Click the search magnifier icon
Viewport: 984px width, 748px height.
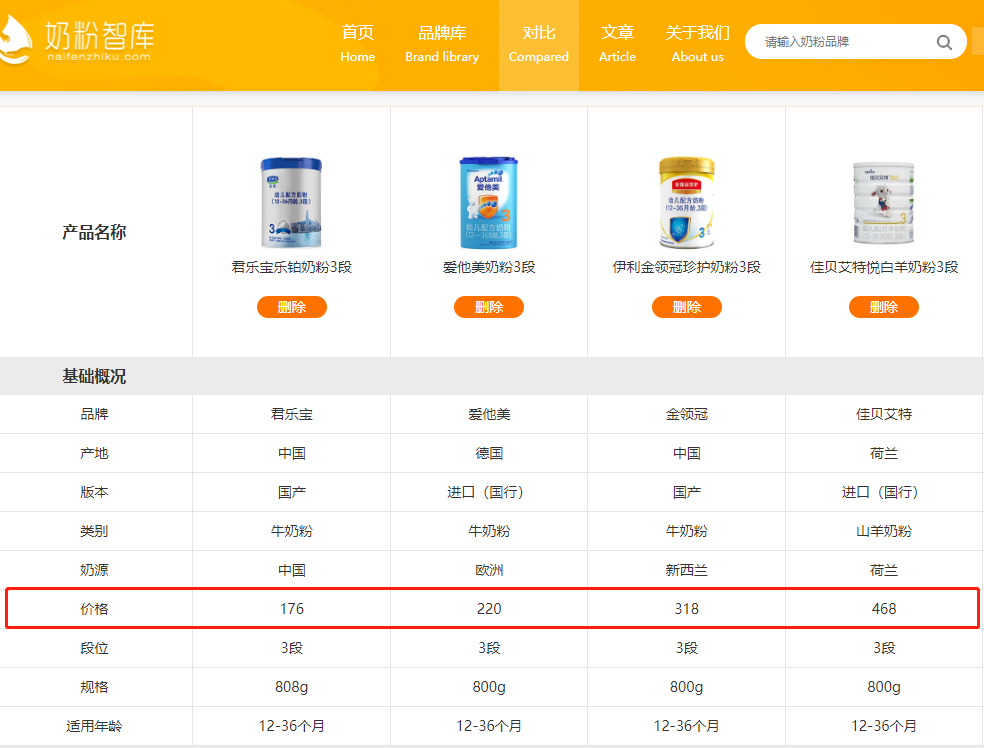click(x=944, y=42)
